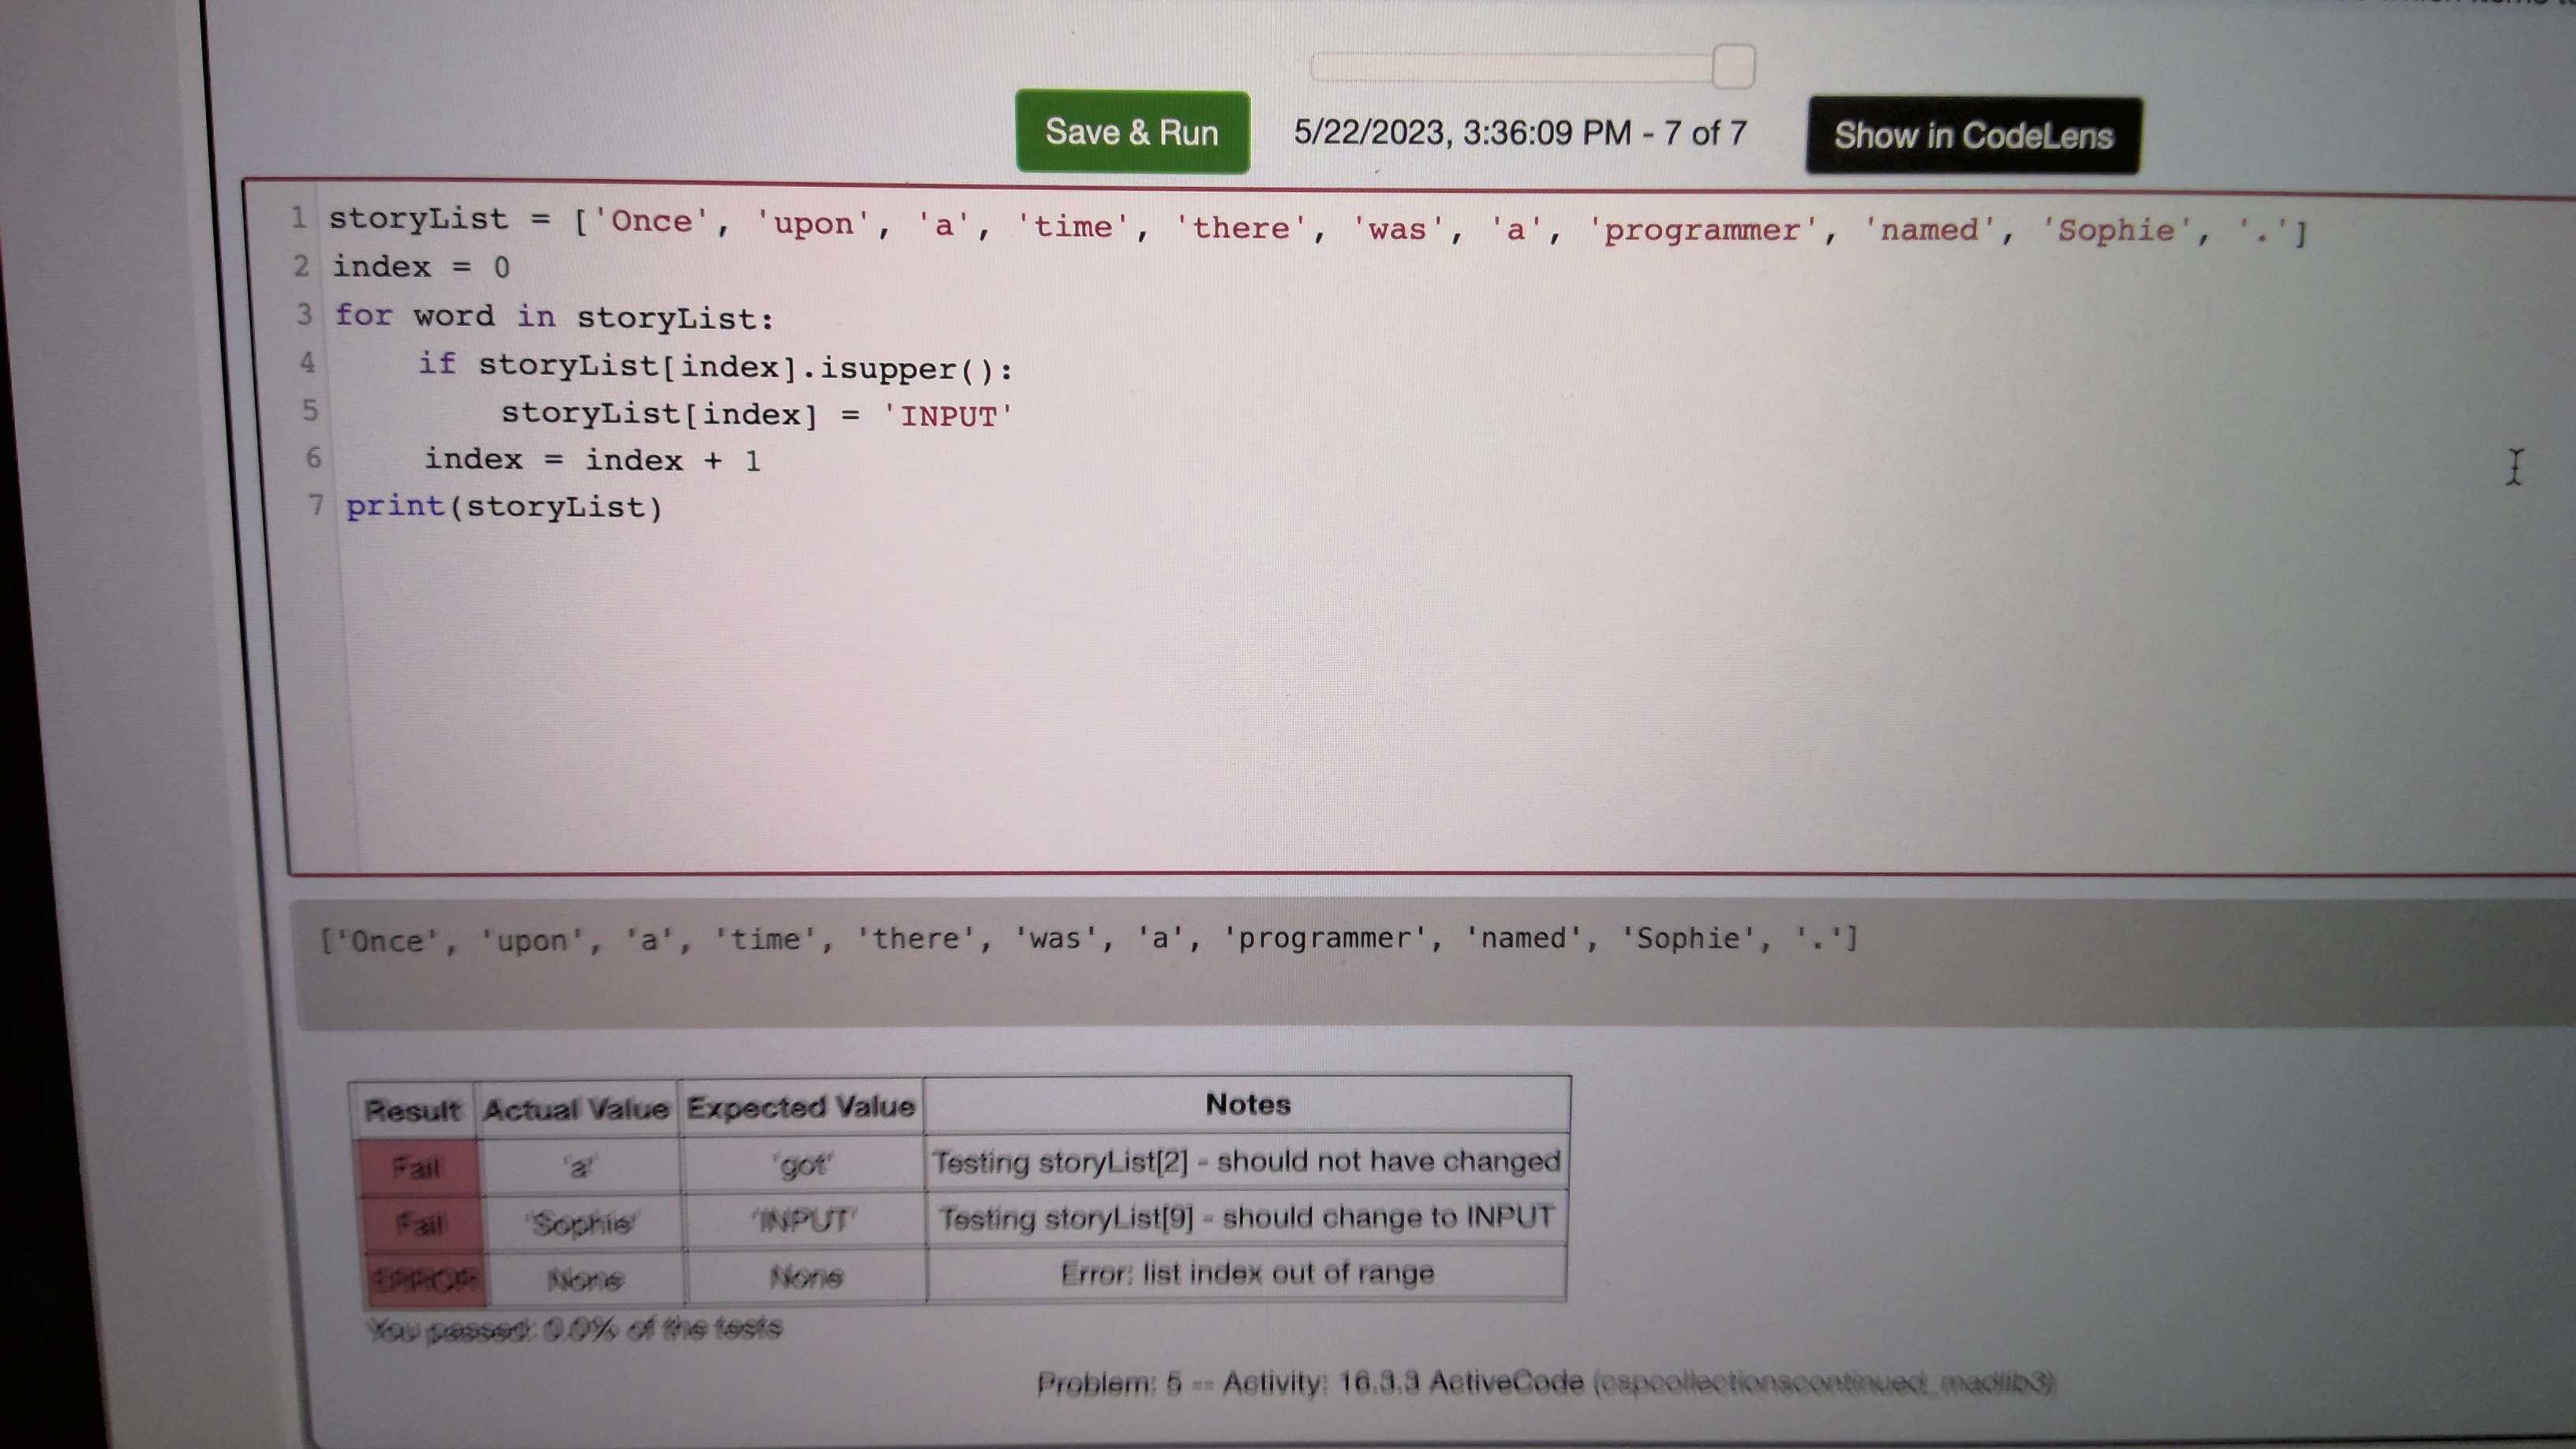Click the Notes column header
2576x1449 pixels.
coord(1247,1102)
